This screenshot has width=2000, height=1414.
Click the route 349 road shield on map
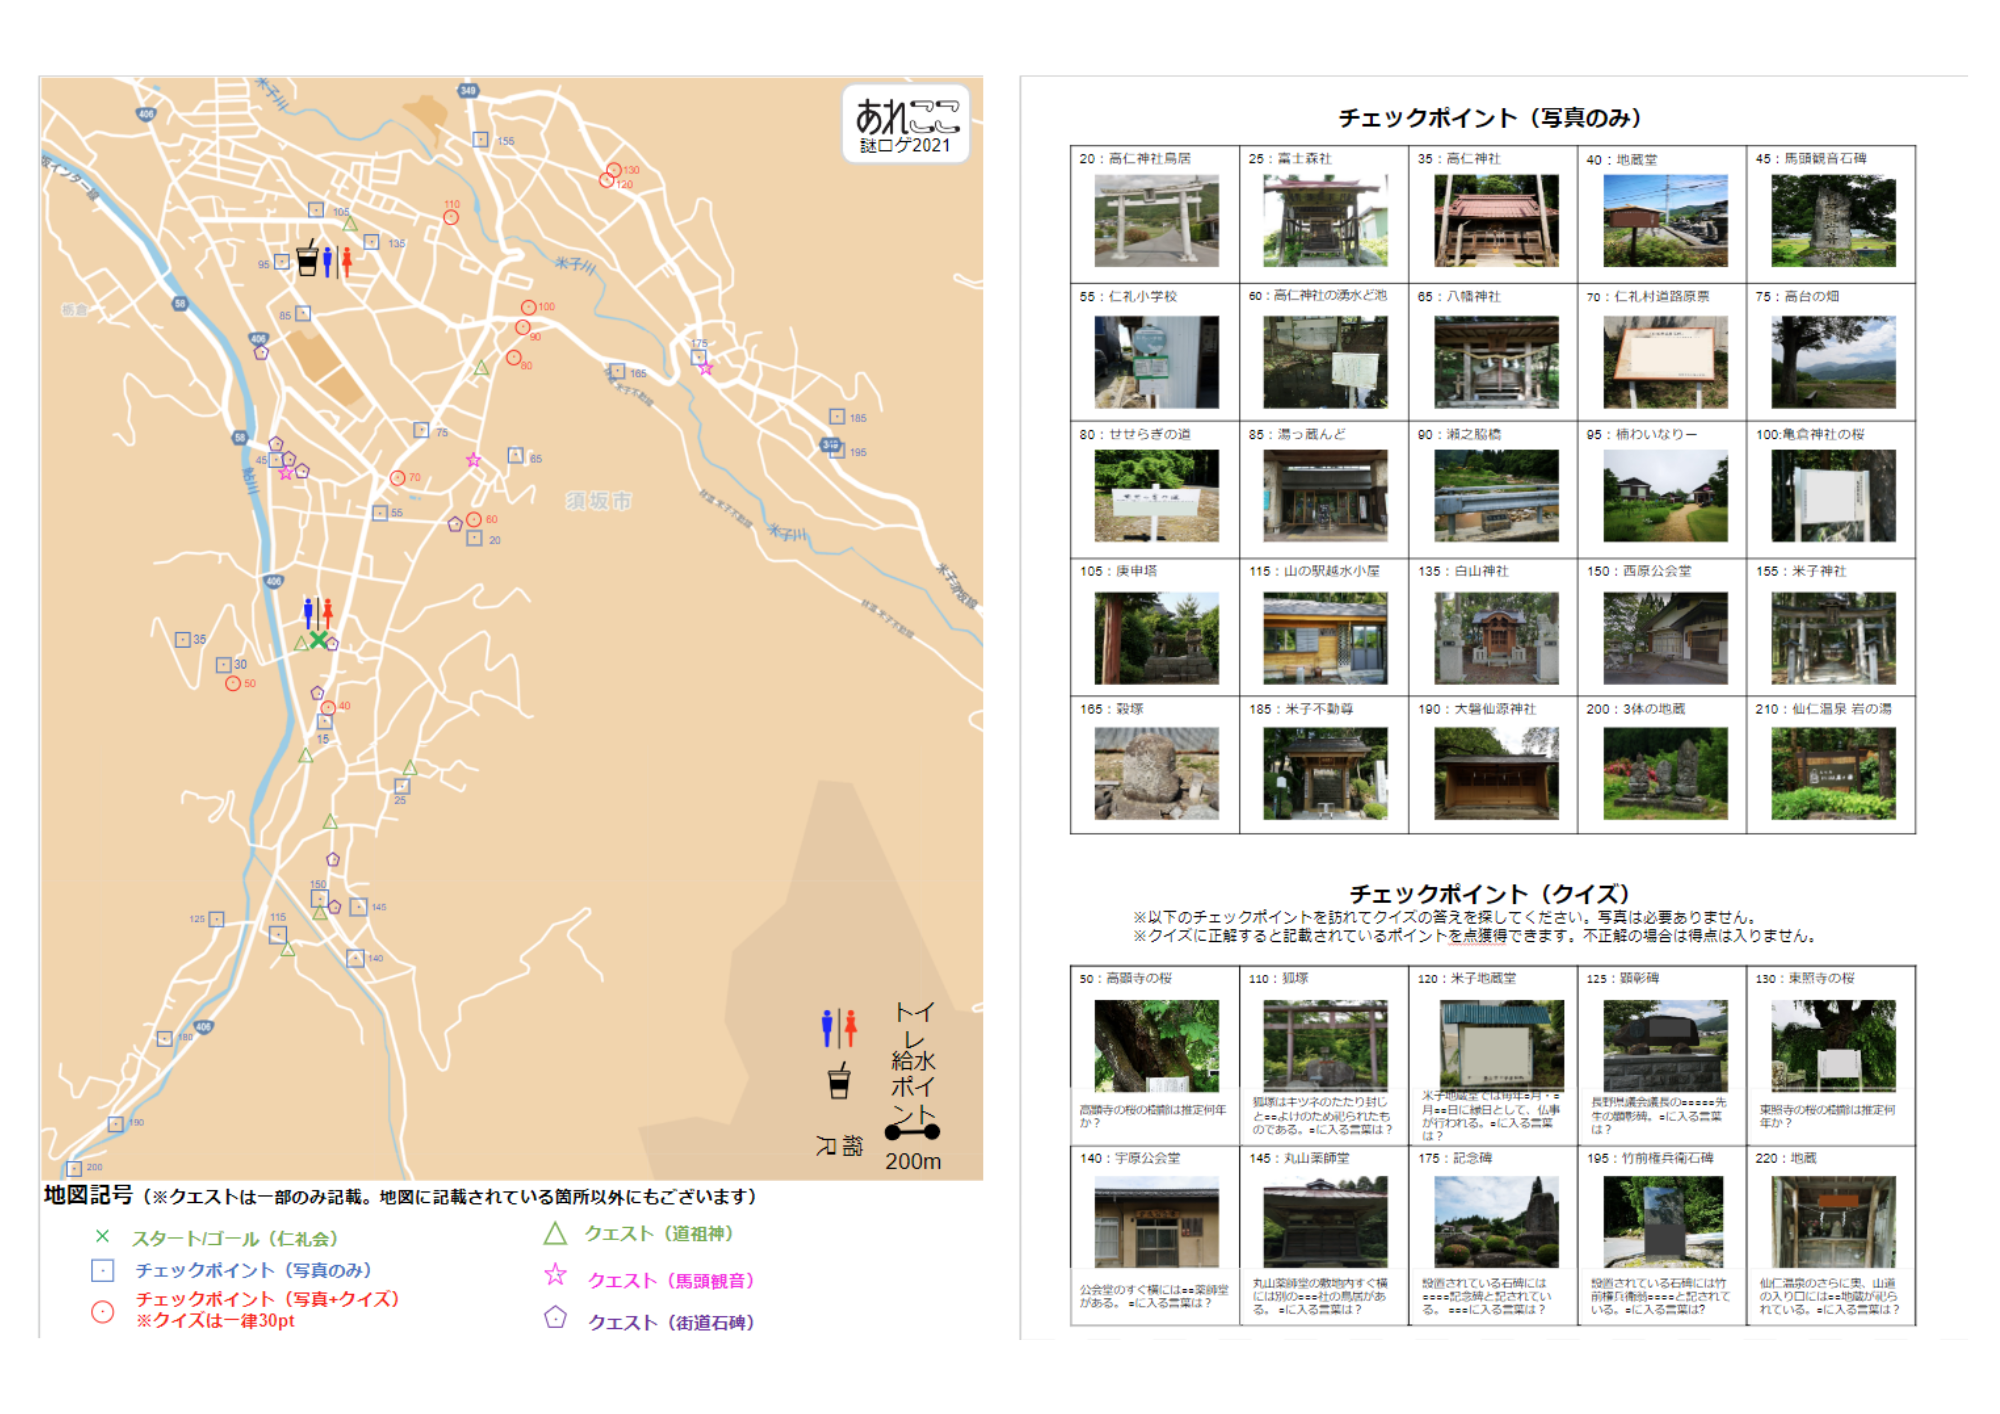coord(468,91)
